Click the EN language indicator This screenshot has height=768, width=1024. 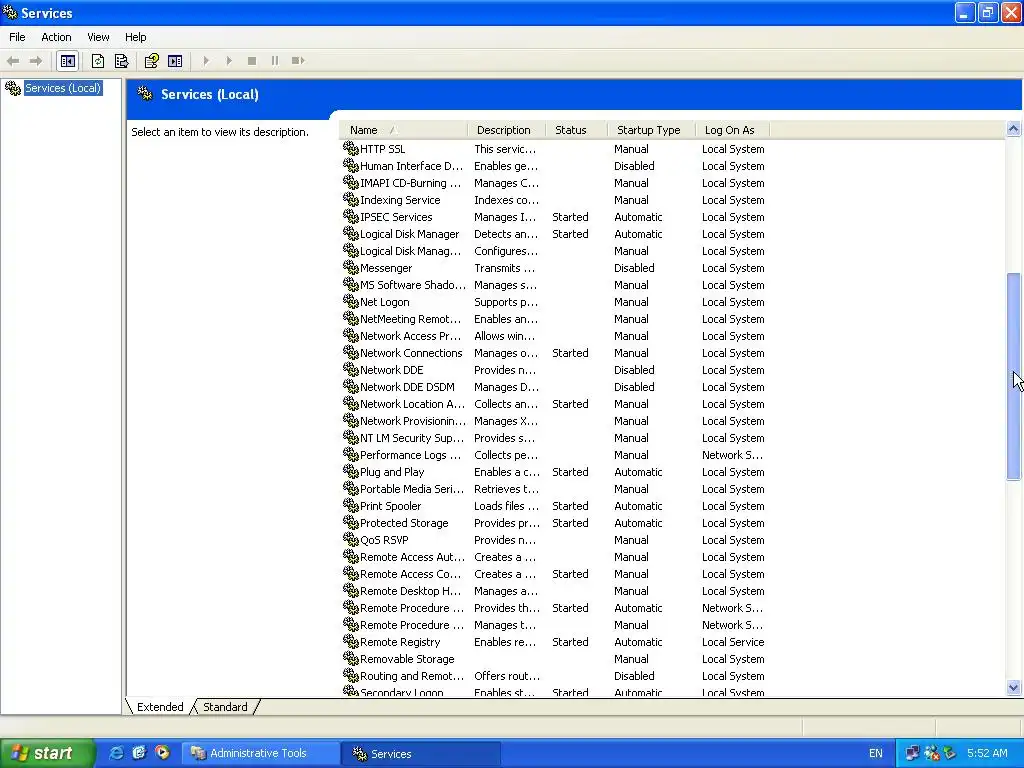tap(876, 753)
